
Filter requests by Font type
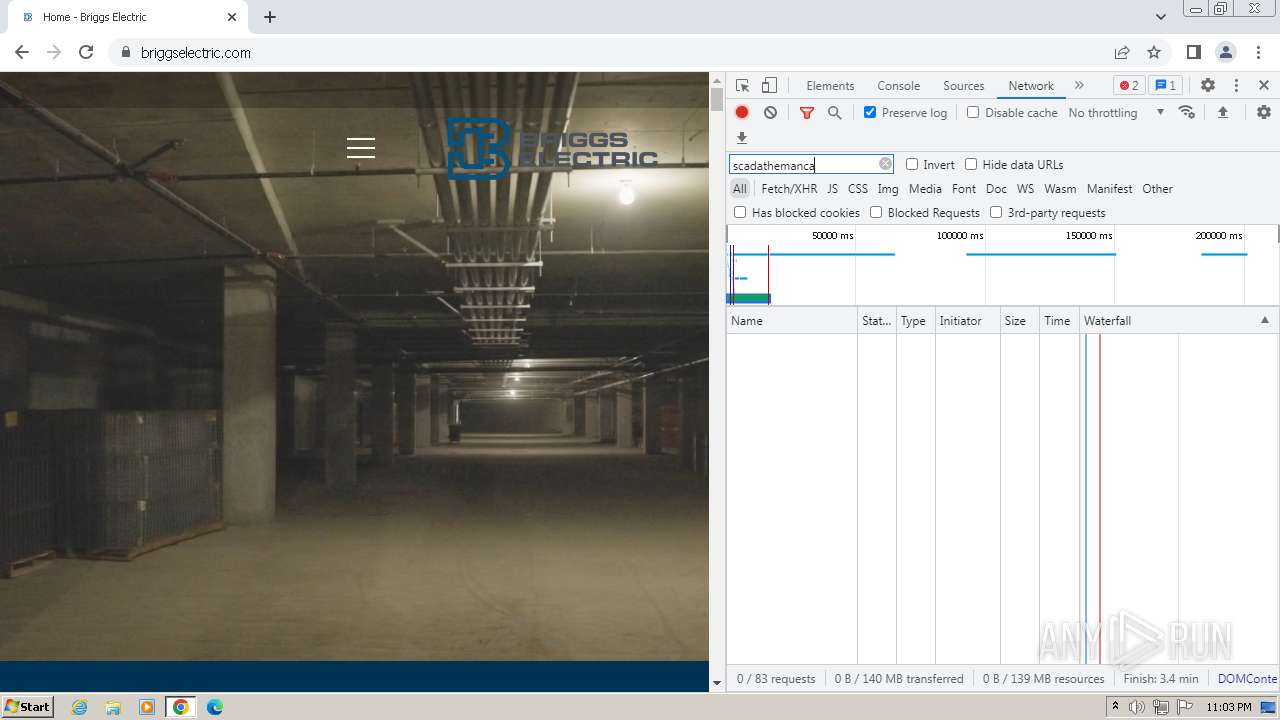[964, 189]
